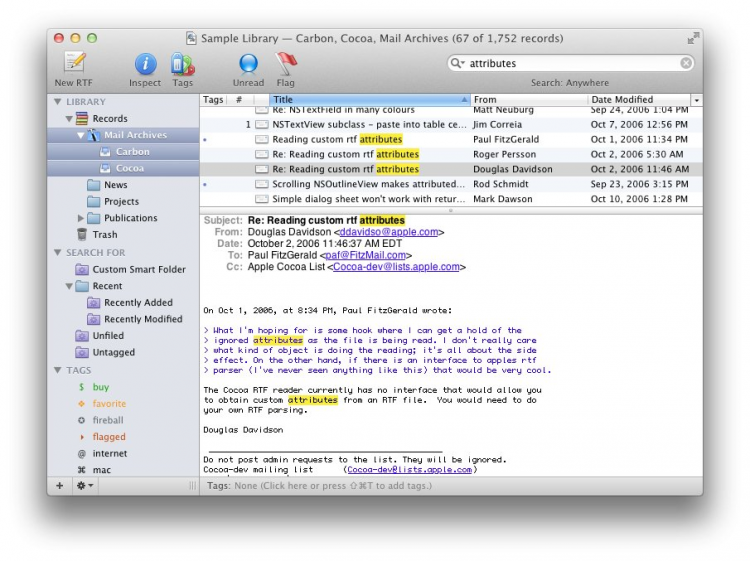Select the favorite tag in sidebar
This screenshot has height=561, width=750.
coord(109,403)
